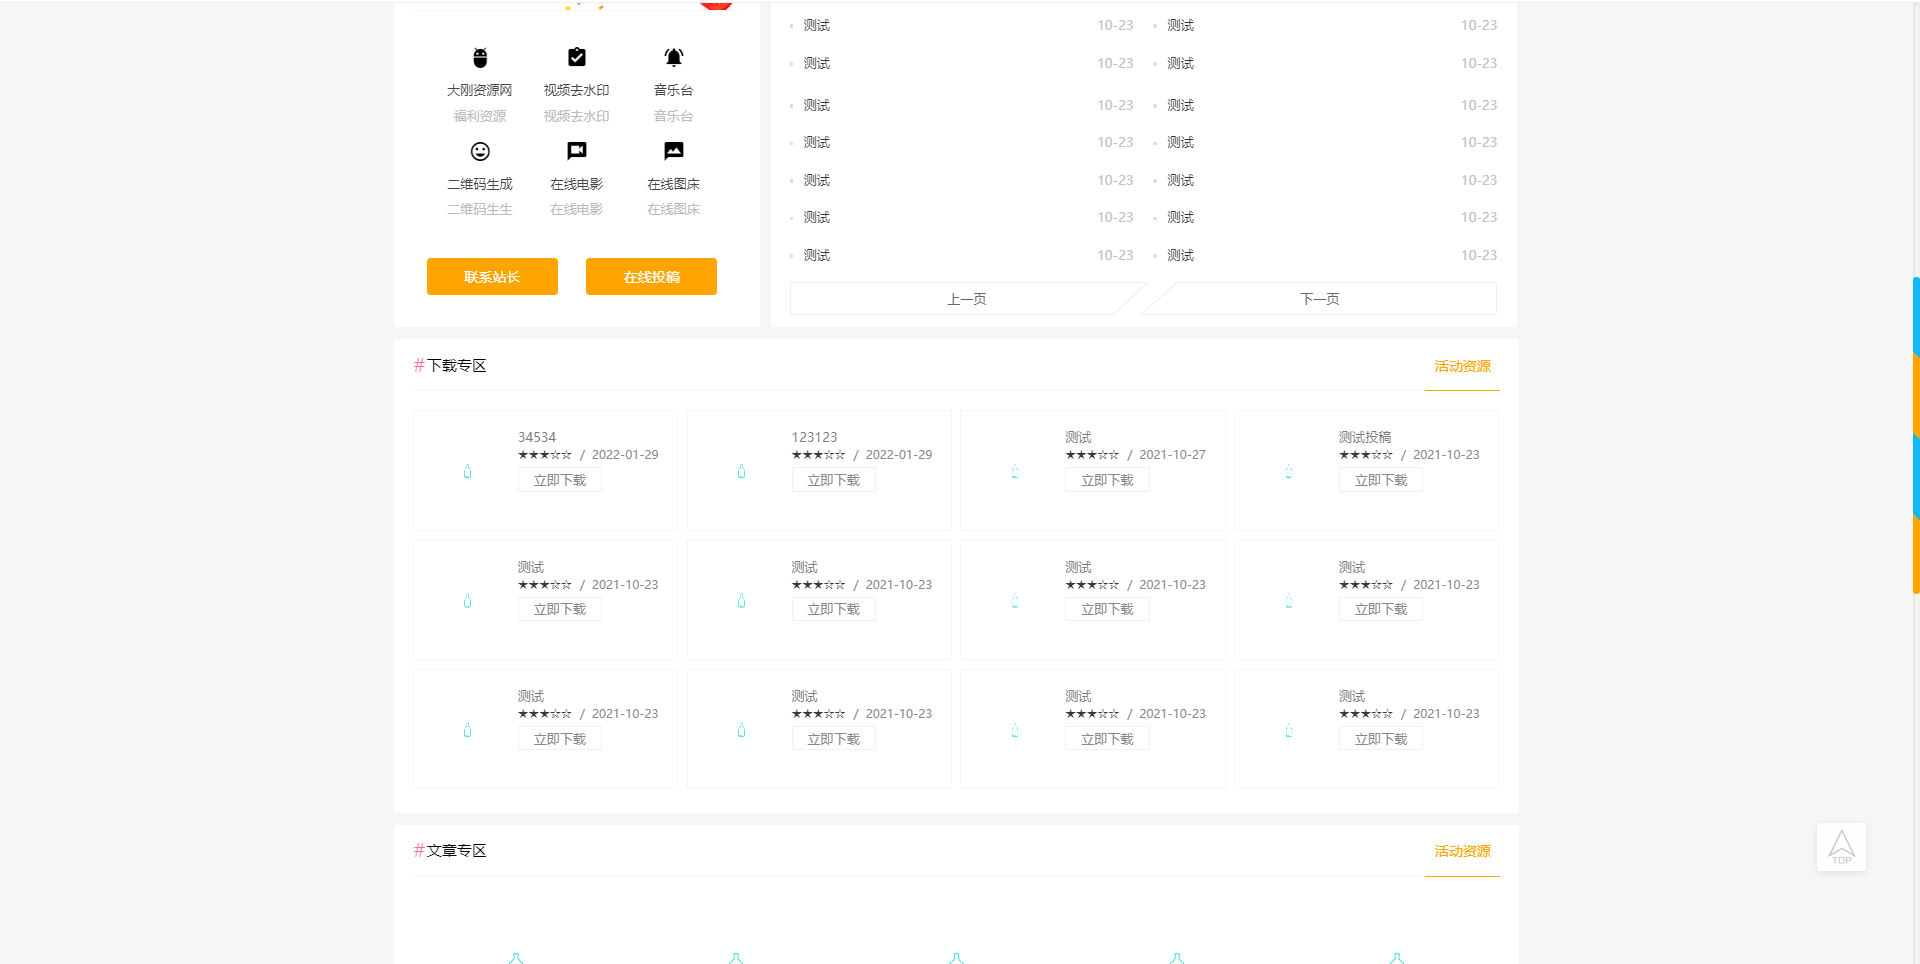Select 活动资源 tab in 文章专区
Screen dimensions: 1920x964
pos(1462,851)
